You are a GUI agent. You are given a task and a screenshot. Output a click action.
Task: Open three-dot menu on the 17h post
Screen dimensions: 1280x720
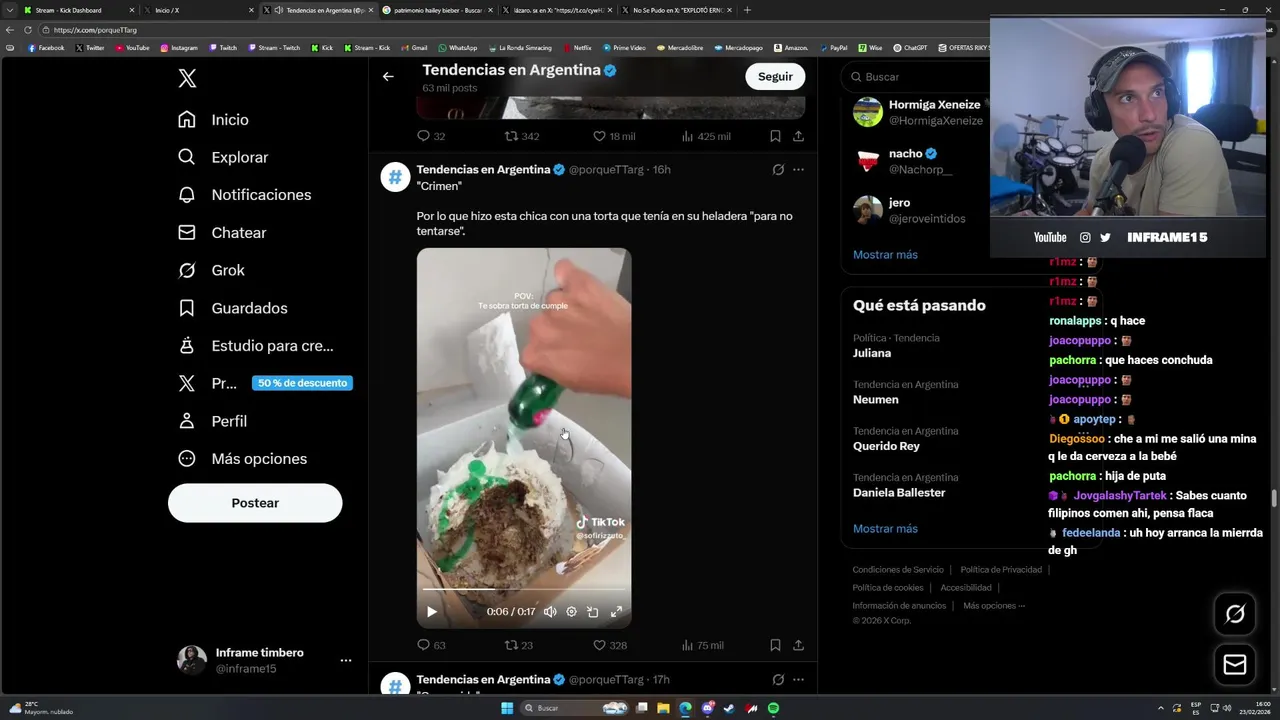tap(798, 680)
